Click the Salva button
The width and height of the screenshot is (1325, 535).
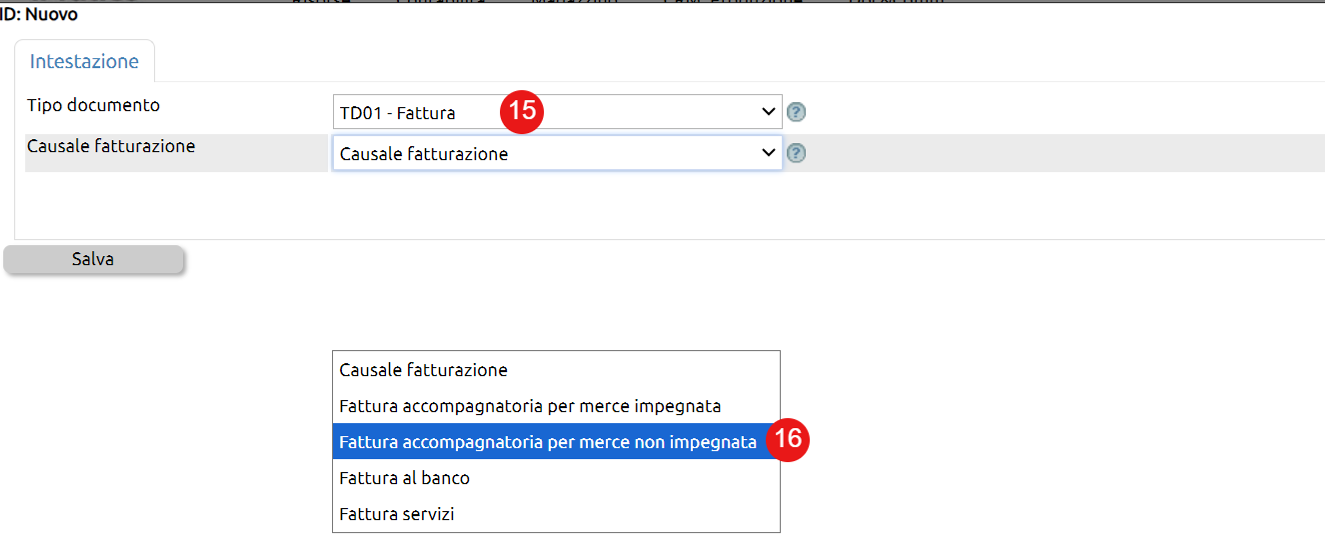pyautogui.click(x=94, y=259)
